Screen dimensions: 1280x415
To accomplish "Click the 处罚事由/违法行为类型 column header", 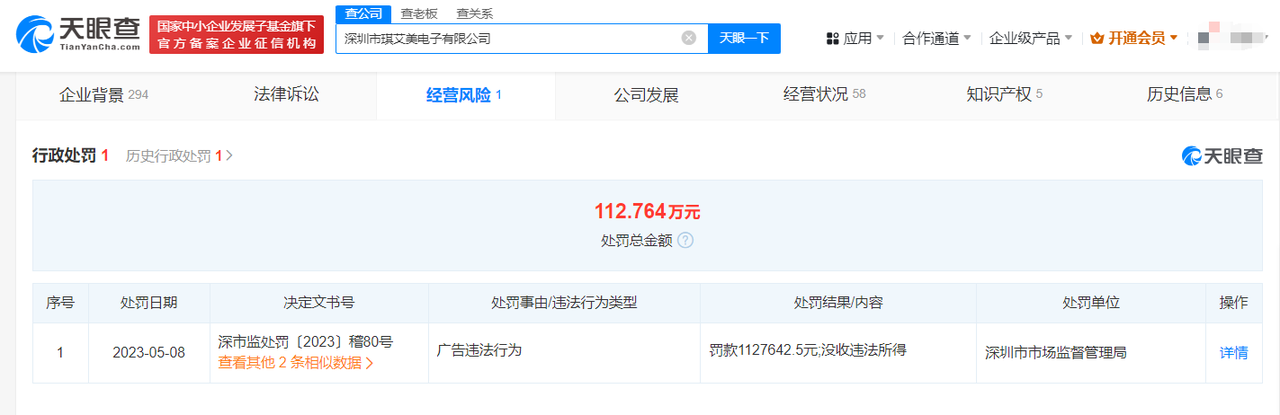I will (x=564, y=303).
